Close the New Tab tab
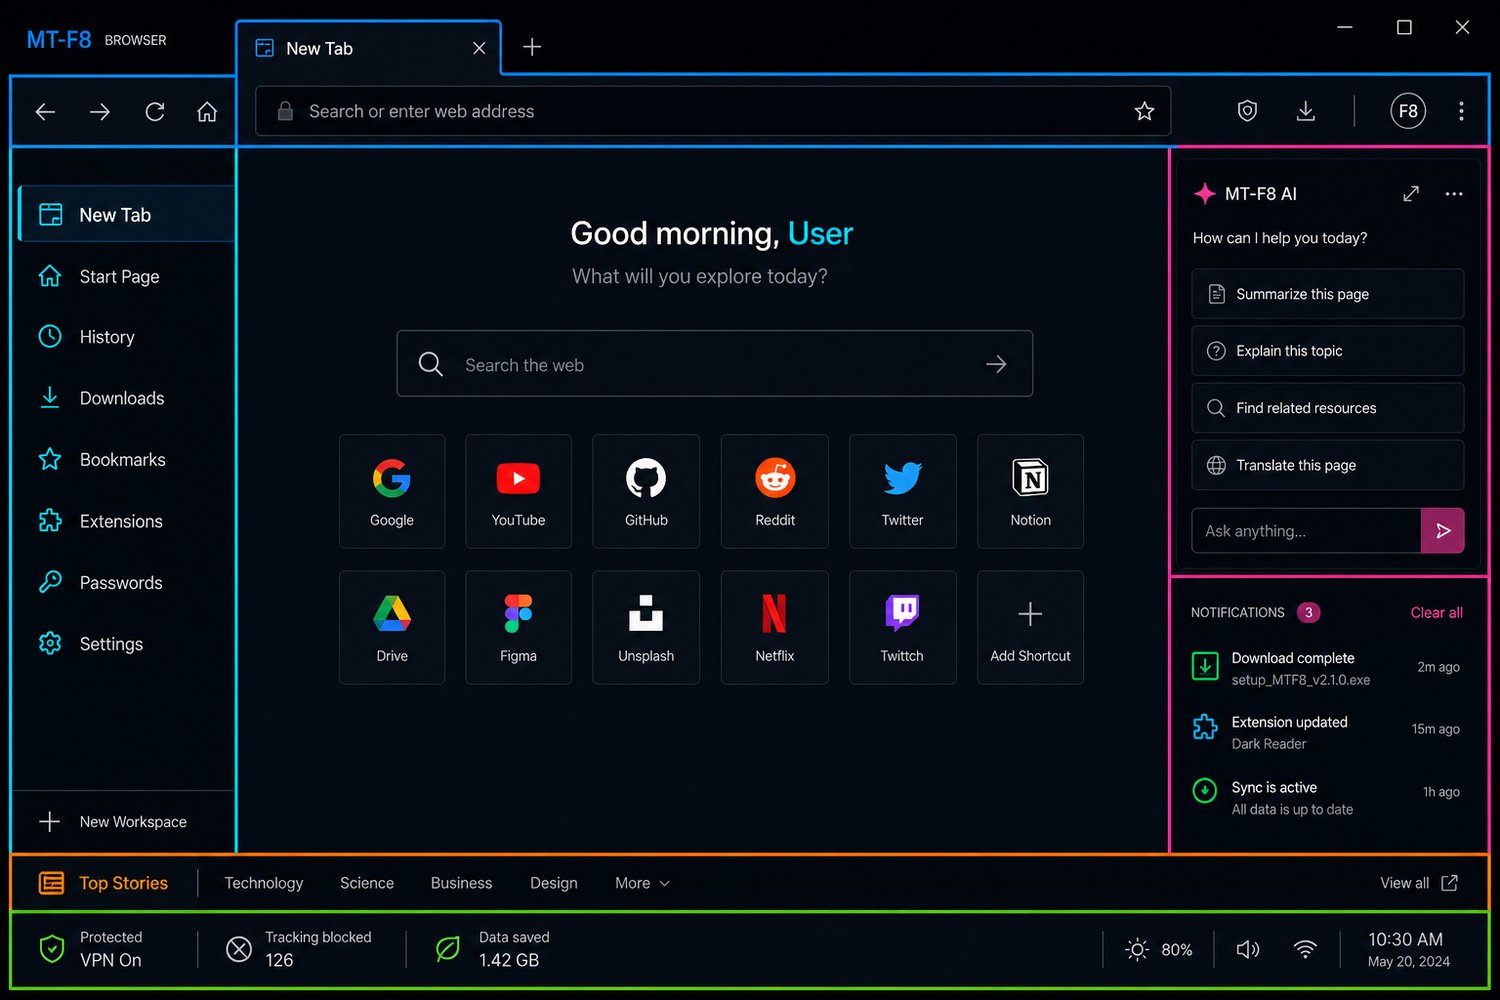Screen dimensions: 1500x1000 pyautogui.click(x=479, y=48)
